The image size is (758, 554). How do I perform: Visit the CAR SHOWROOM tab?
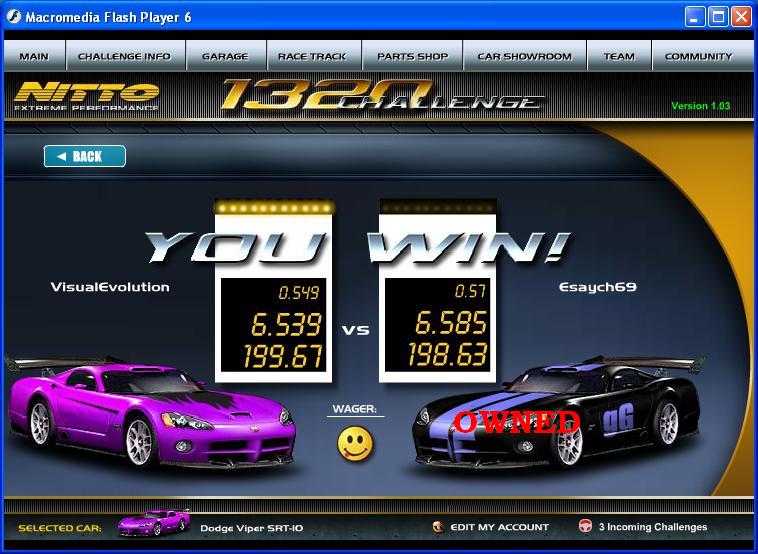[x=525, y=56]
